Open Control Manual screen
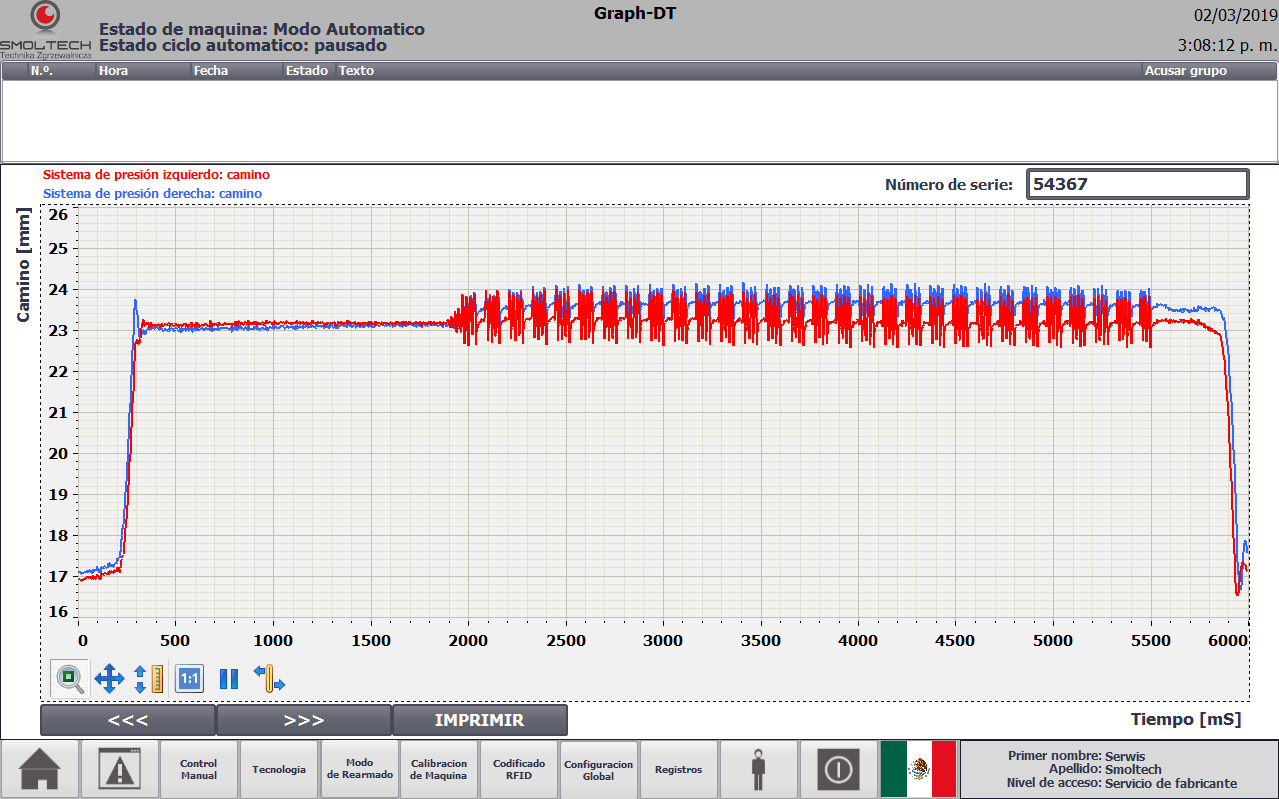1279x799 pixels. [x=199, y=769]
